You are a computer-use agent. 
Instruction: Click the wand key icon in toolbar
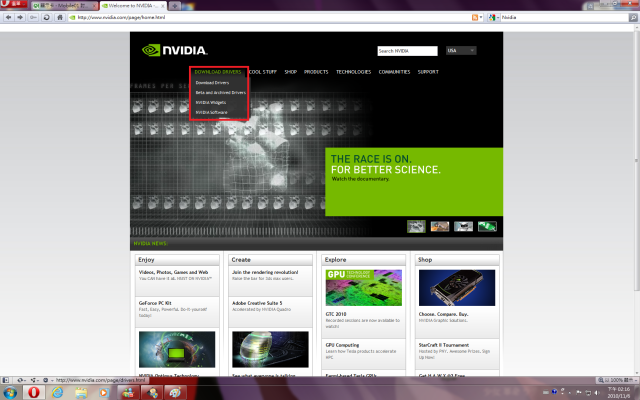[33, 17]
